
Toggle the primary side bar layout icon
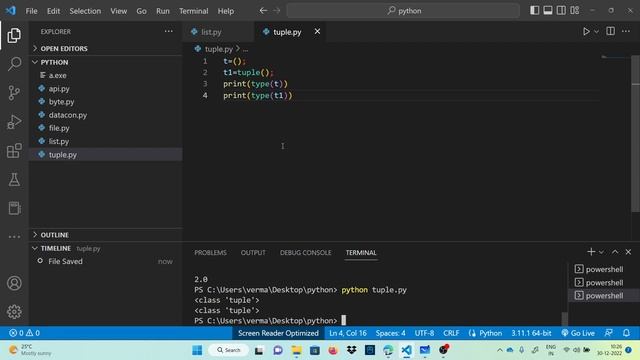[534, 11]
